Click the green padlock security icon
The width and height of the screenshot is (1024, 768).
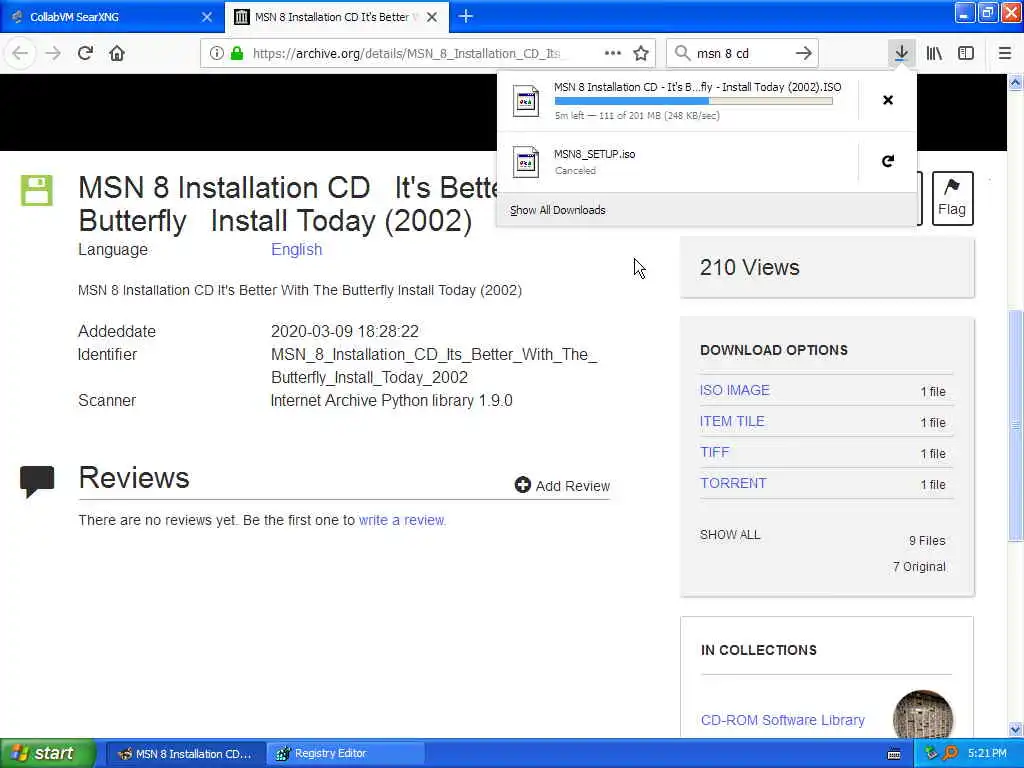tap(236, 53)
